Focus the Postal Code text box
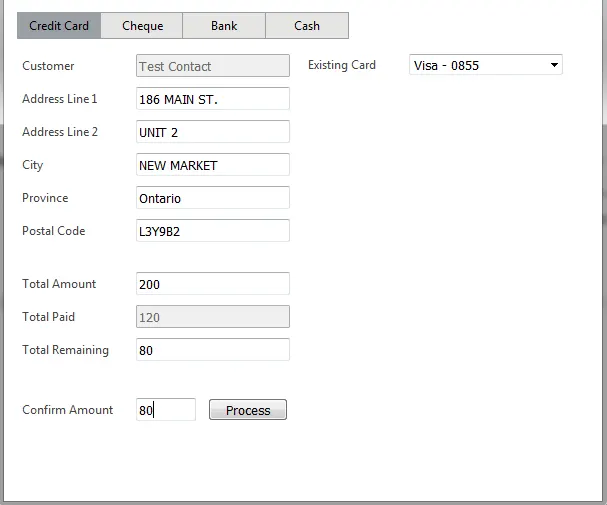Viewport: 607px width, 505px height. [212, 231]
